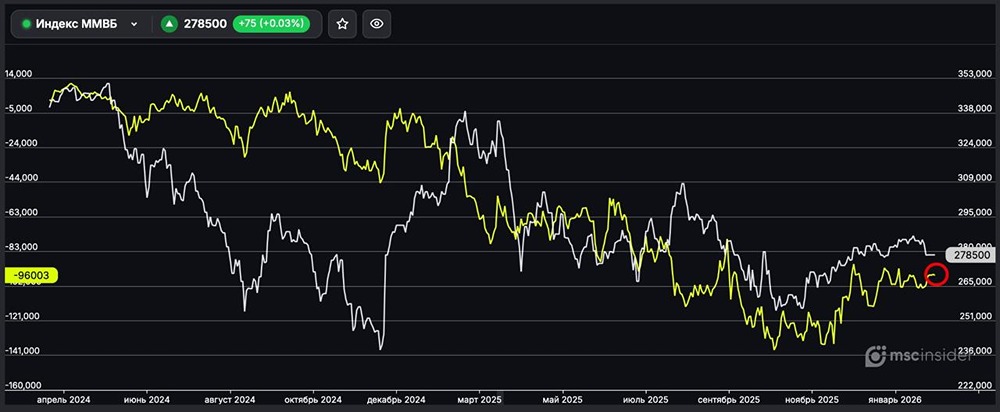Open the Индекс ММВБ dropdown chevron
This screenshot has height=412, width=1000.
[133, 24]
